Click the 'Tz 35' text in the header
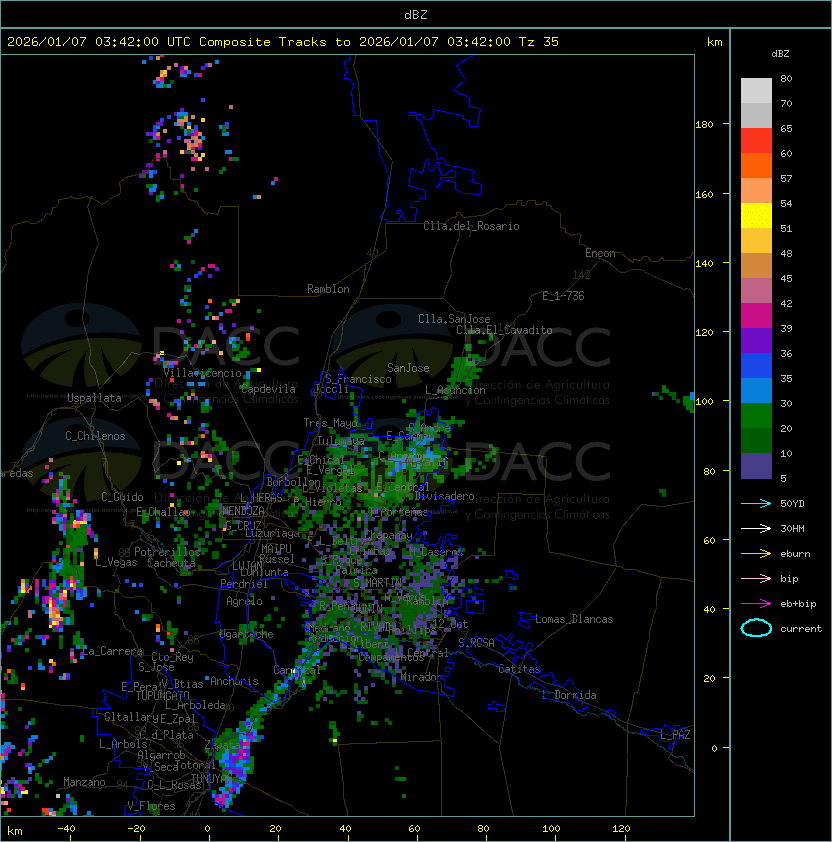 click(x=539, y=42)
